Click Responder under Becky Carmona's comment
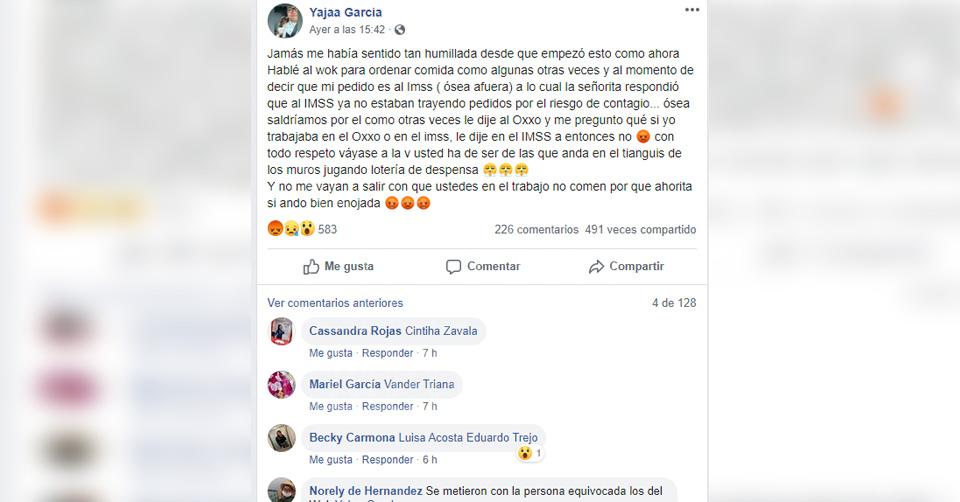 (x=388, y=459)
